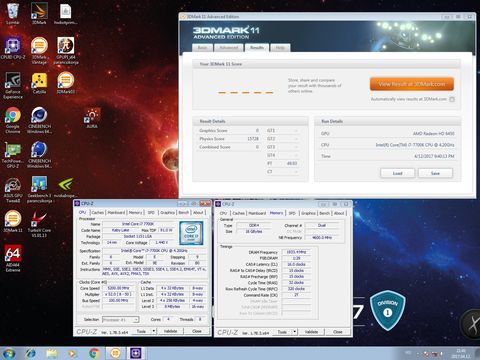
Task: Open the lower CINEBENCH desktop shortcut
Action: pos(39,155)
